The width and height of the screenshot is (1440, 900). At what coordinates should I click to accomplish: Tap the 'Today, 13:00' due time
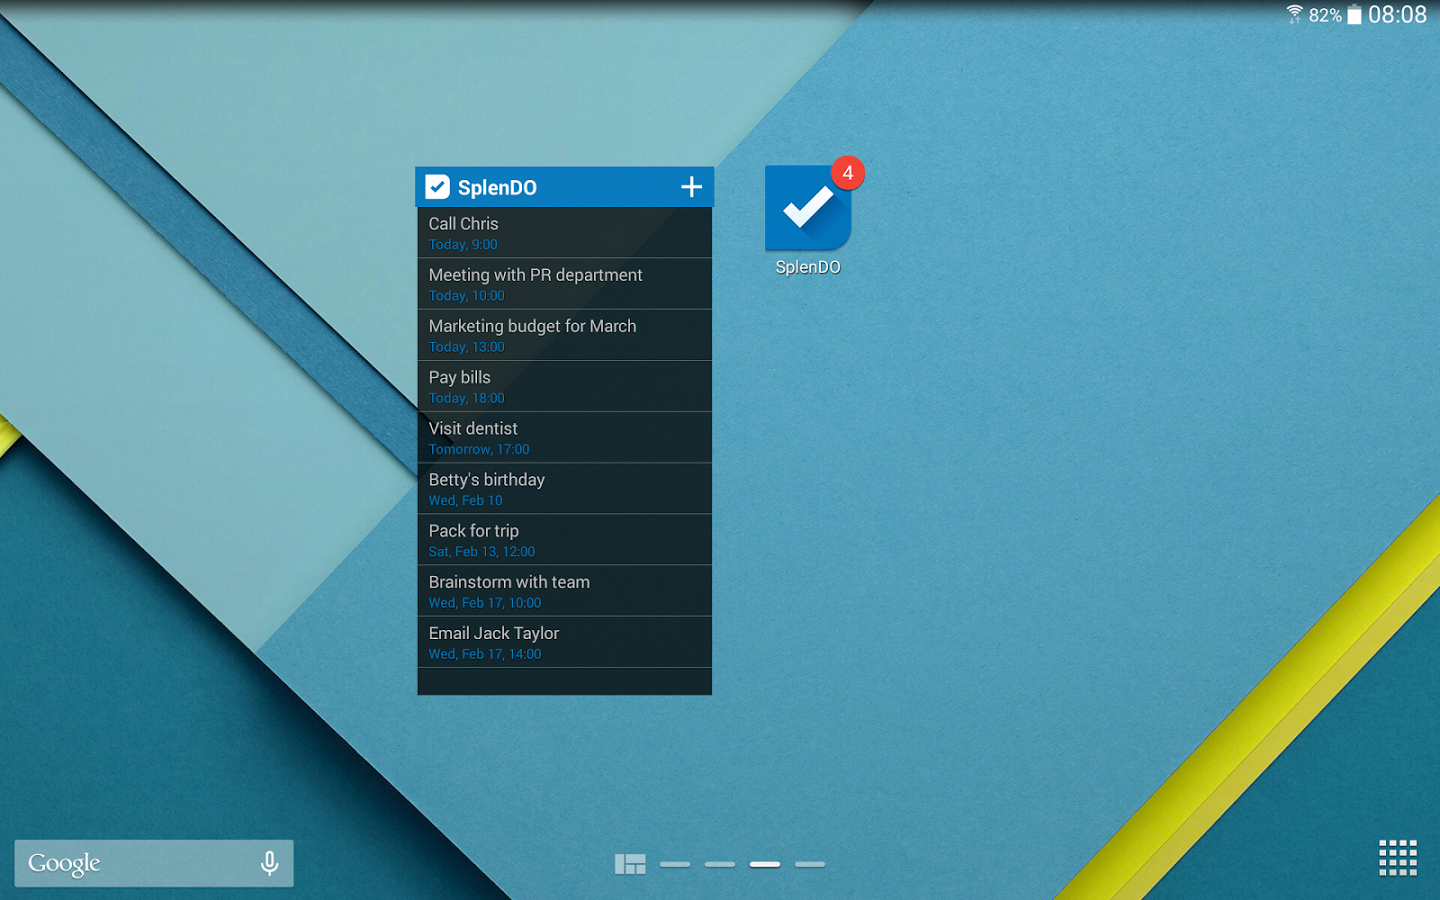click(467, 347)
